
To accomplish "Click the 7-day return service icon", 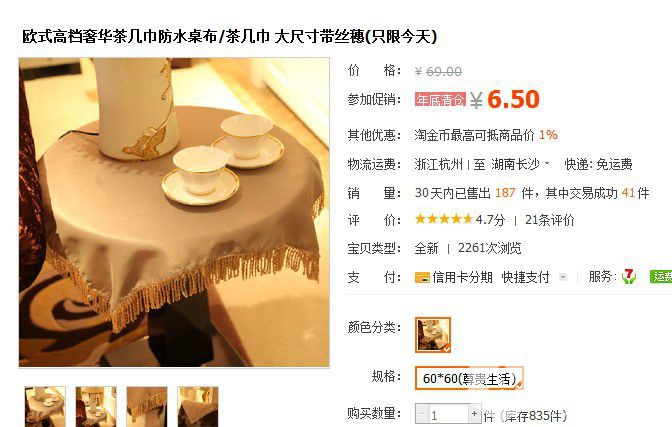I will (x=629, y=277).
